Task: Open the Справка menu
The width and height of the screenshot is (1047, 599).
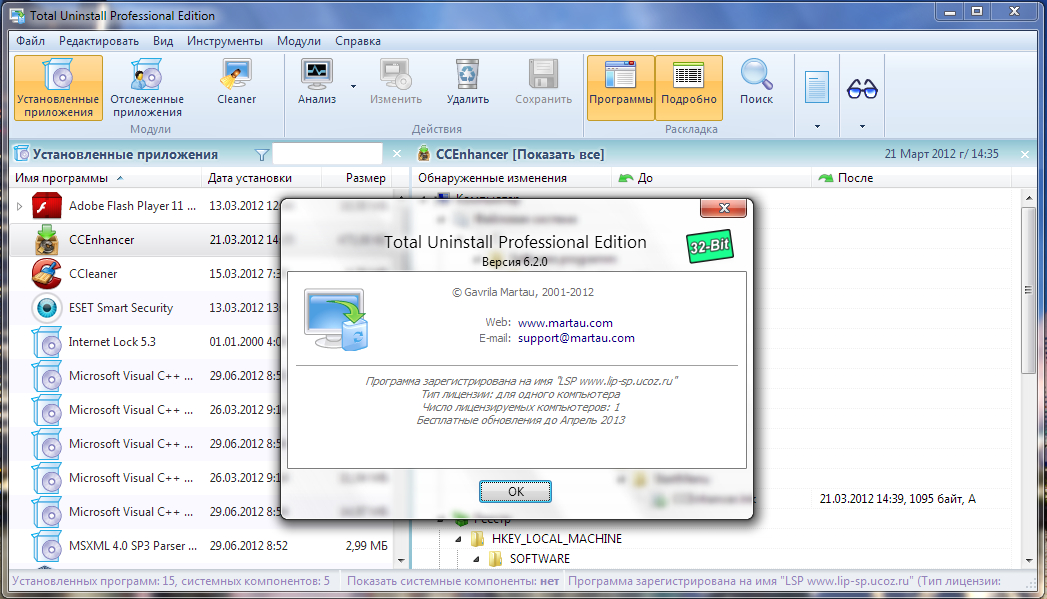Action: tap(358, 41)
